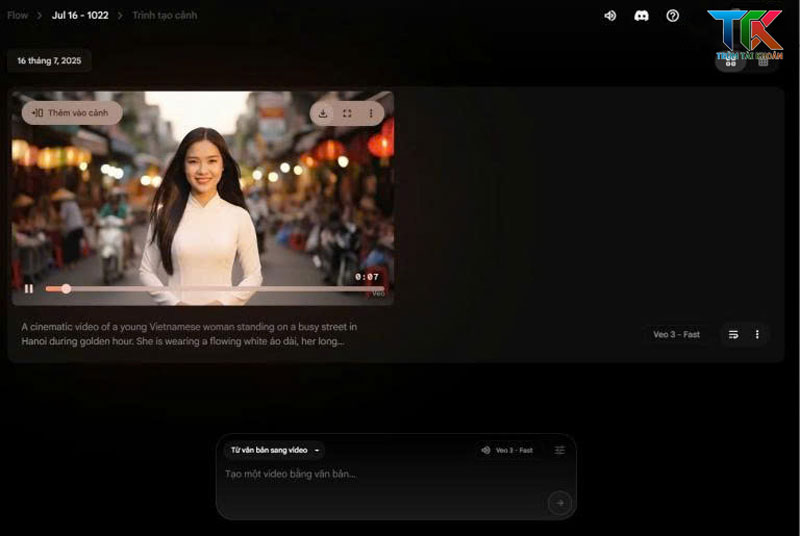Viewport: 800px width, 536px height.
Task: Open the prompt settings sliders icon
Action: [x=560, y=450]
